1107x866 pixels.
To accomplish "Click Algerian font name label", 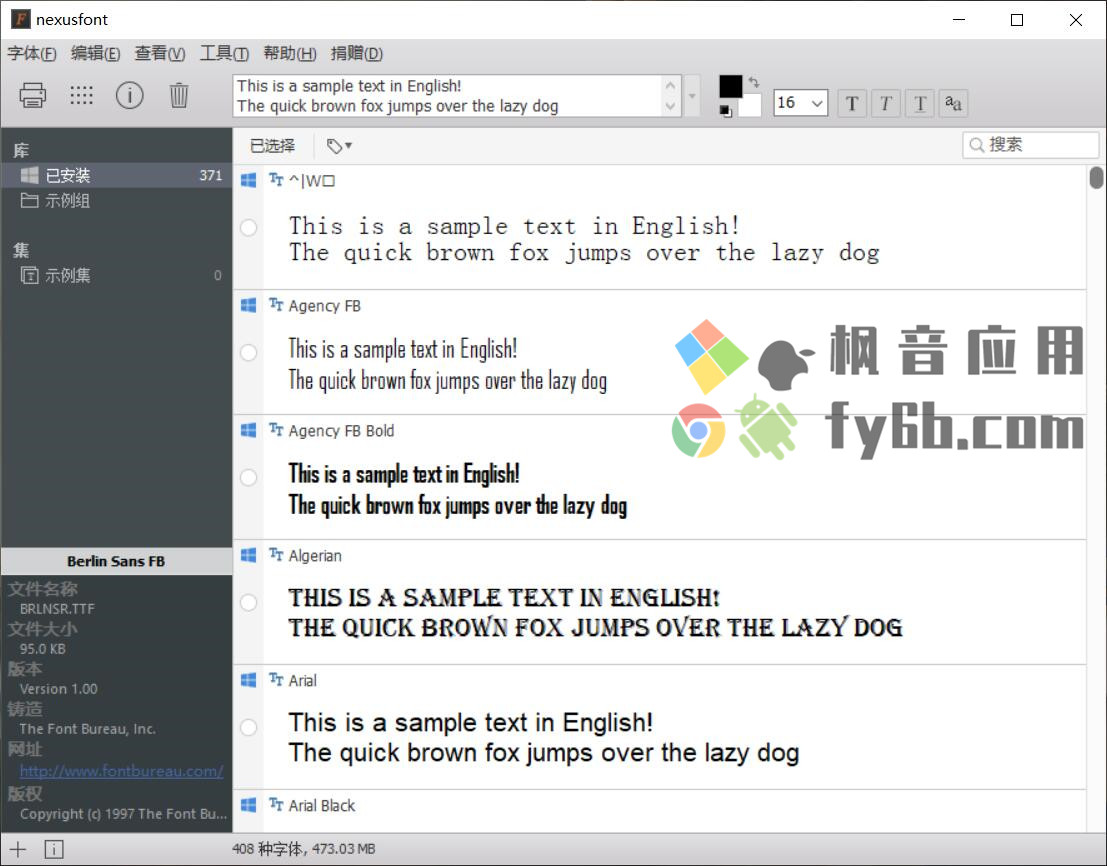I will coord(315,555).
